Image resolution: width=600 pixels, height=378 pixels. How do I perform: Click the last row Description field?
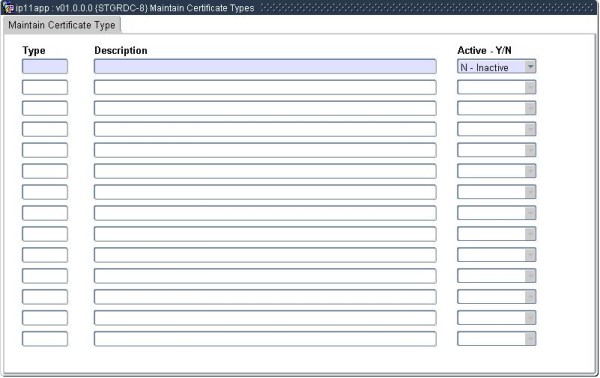point(265,339)
